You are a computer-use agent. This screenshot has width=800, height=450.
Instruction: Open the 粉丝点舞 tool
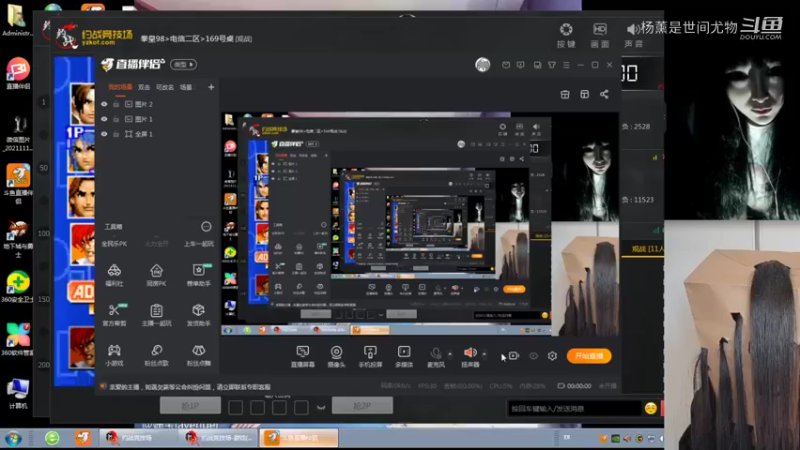pyautogui.click(x=198, y=355)
